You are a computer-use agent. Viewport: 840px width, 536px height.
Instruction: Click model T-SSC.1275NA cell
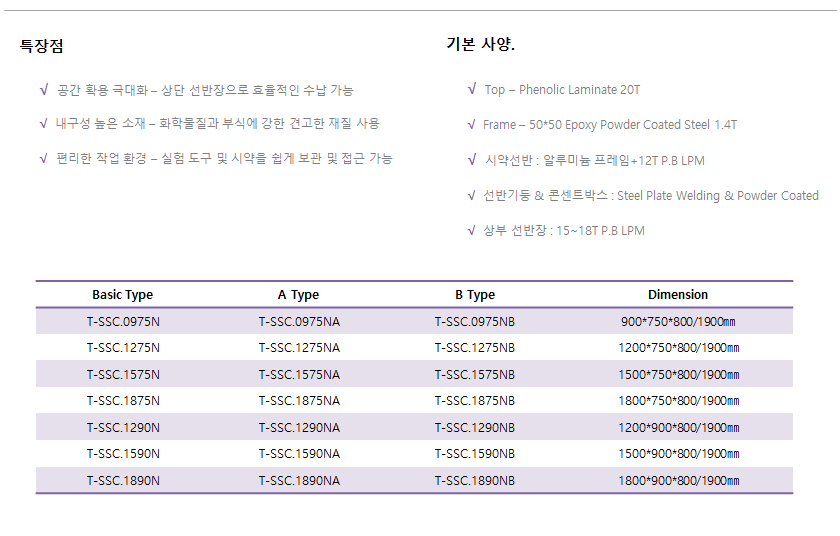pyautogui.click(x=299, y=348)
